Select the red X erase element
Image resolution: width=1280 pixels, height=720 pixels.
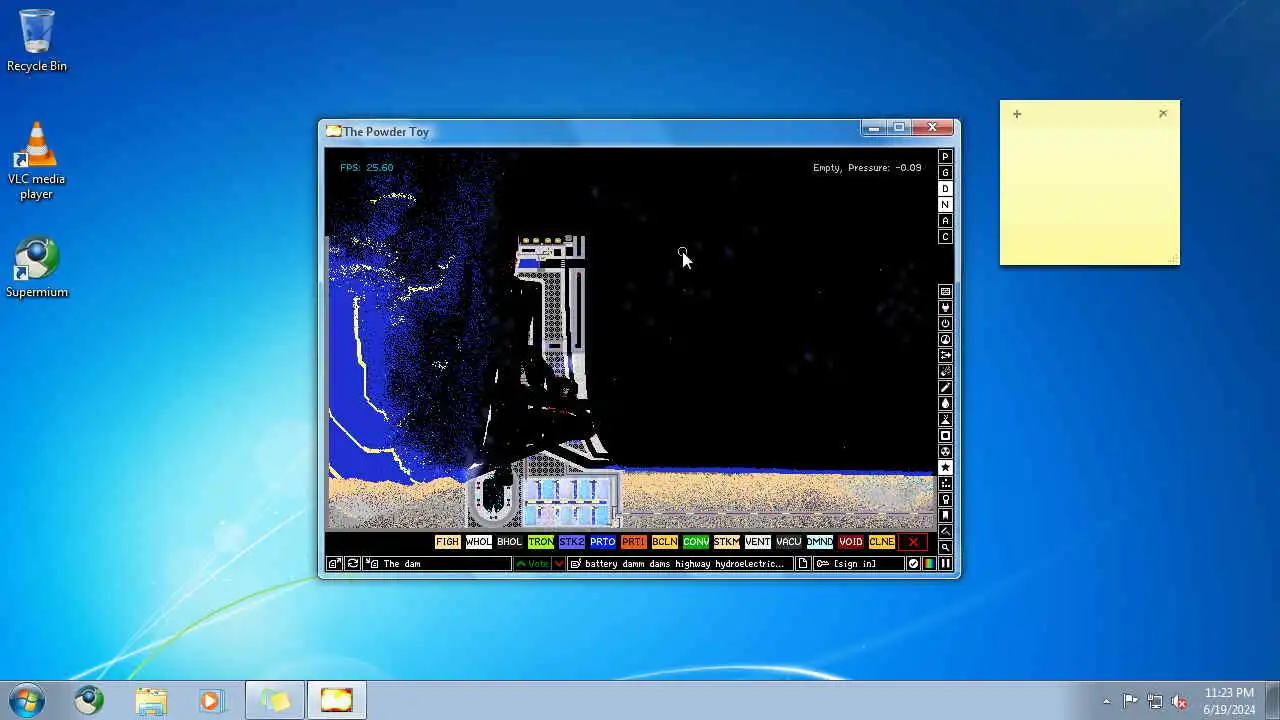pos(912,542)
